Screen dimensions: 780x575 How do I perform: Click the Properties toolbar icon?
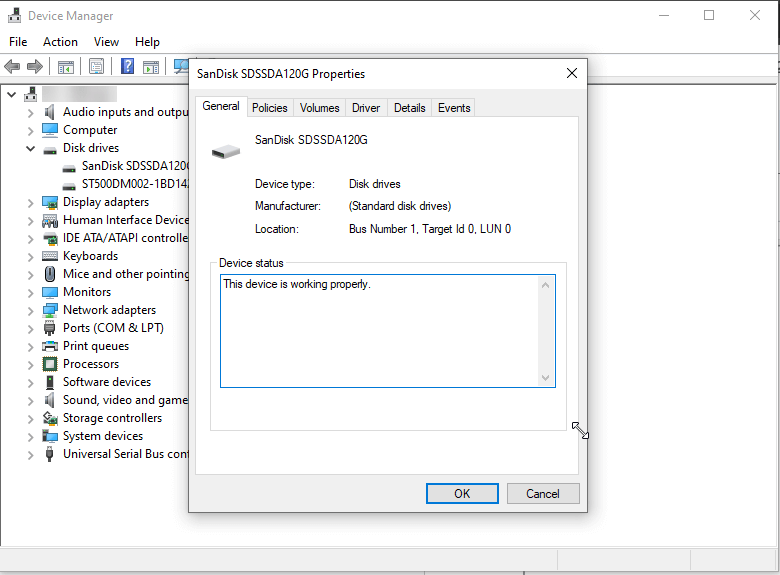(96, 67)
